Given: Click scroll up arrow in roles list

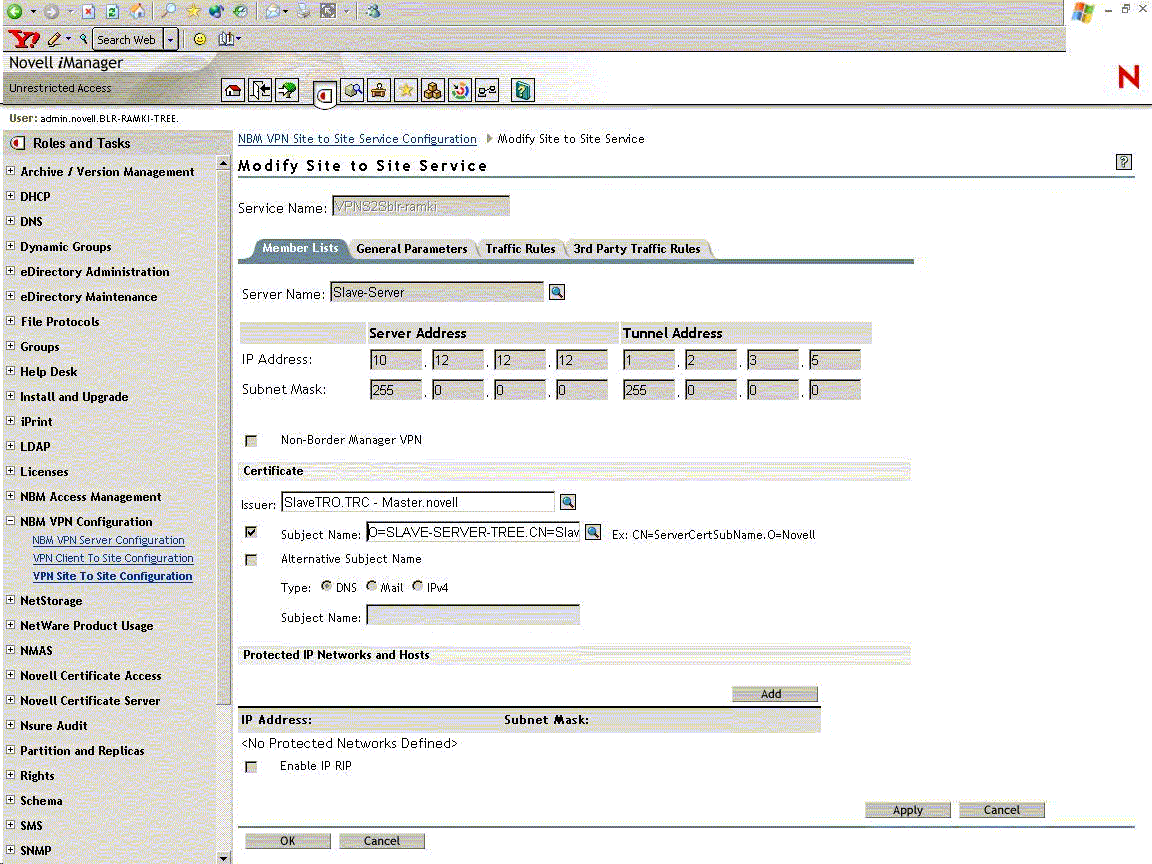Looking at the screenshot, I should point(224,163).
